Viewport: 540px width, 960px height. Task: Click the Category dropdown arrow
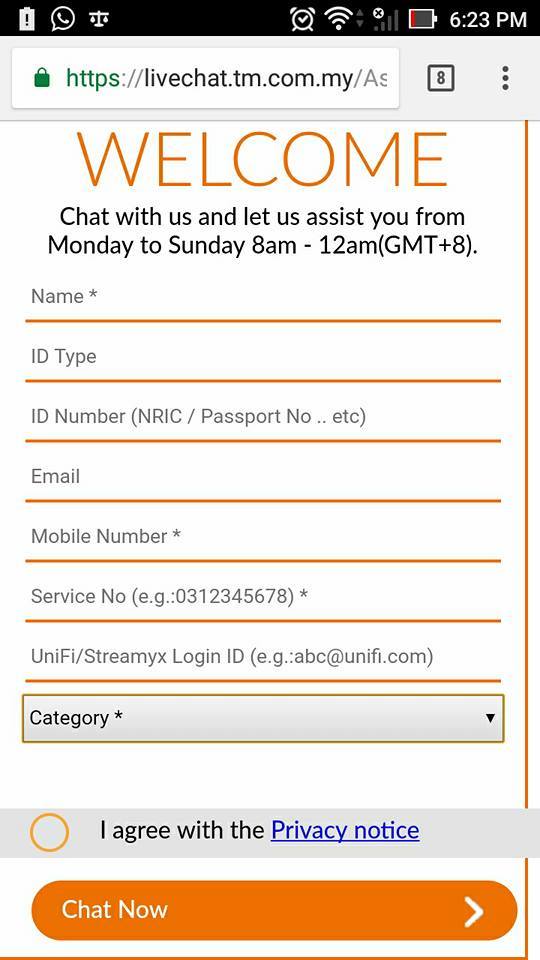pos(490,718)
